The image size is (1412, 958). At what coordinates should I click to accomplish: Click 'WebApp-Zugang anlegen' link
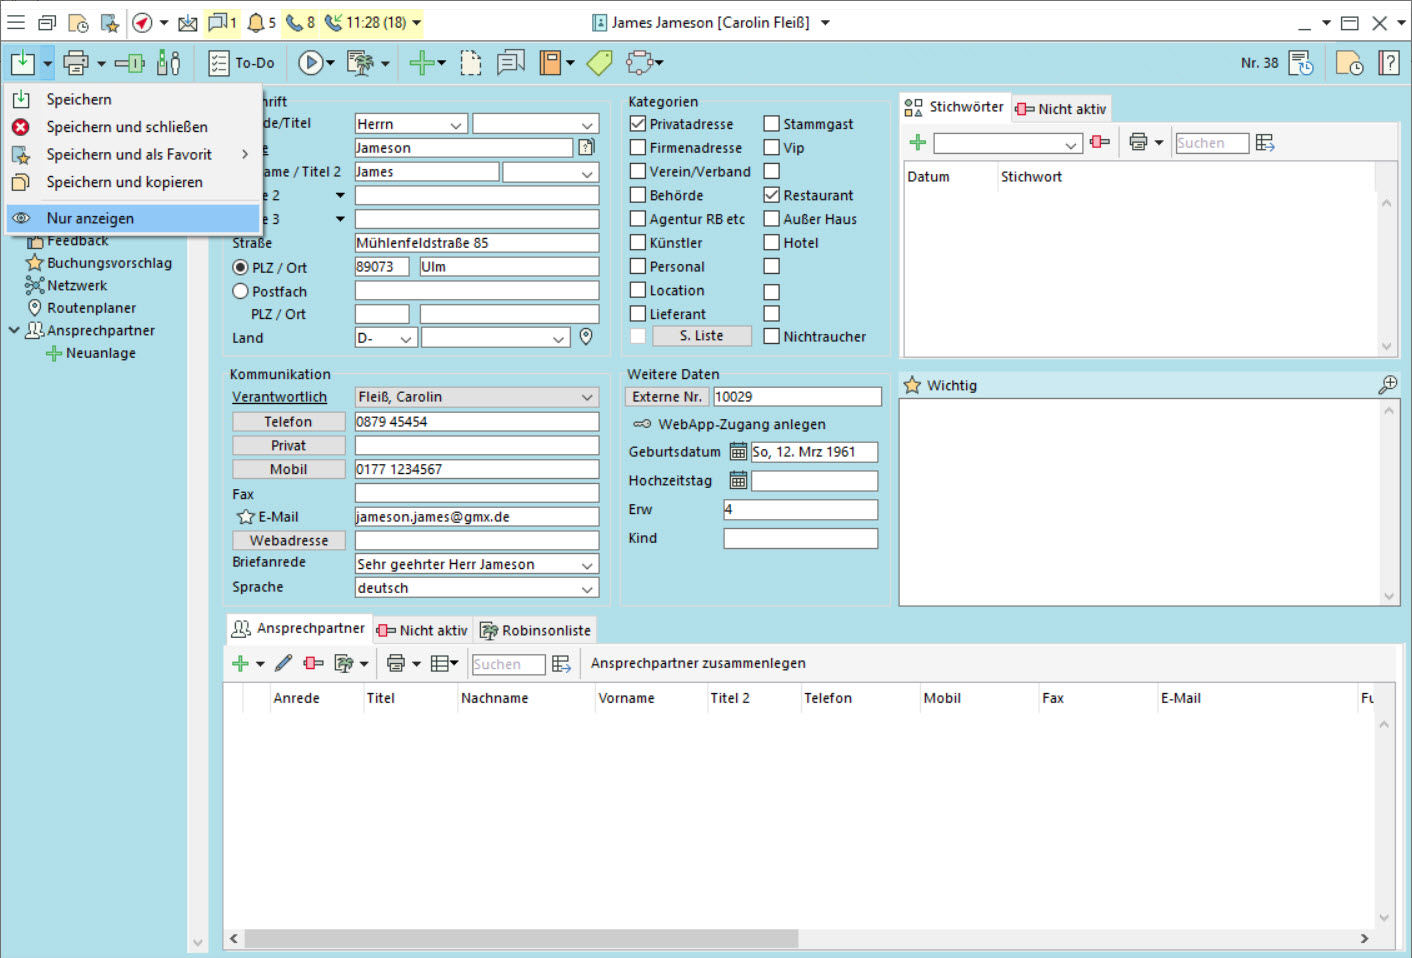click(x=741, y=424)
